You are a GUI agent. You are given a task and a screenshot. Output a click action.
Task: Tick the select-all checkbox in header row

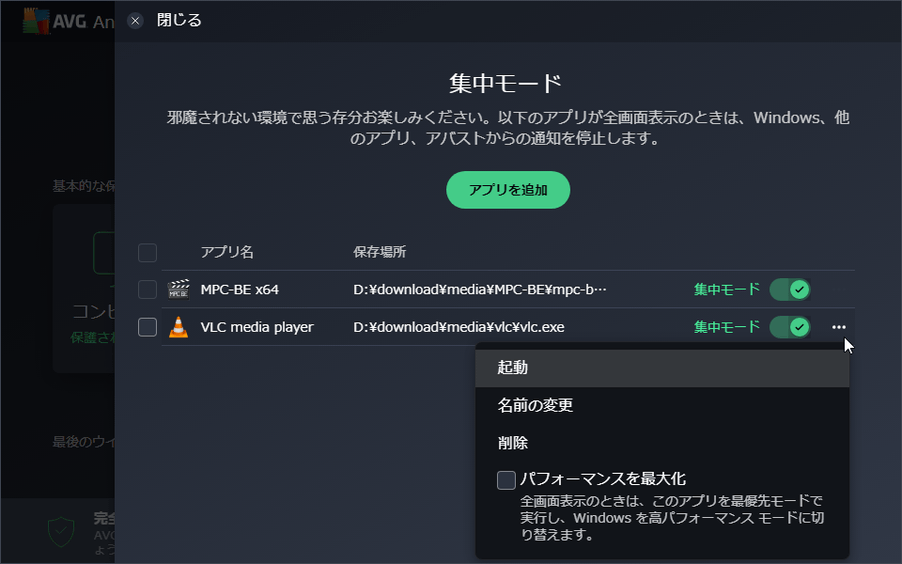pyautogui.click(x=147, y=253)
